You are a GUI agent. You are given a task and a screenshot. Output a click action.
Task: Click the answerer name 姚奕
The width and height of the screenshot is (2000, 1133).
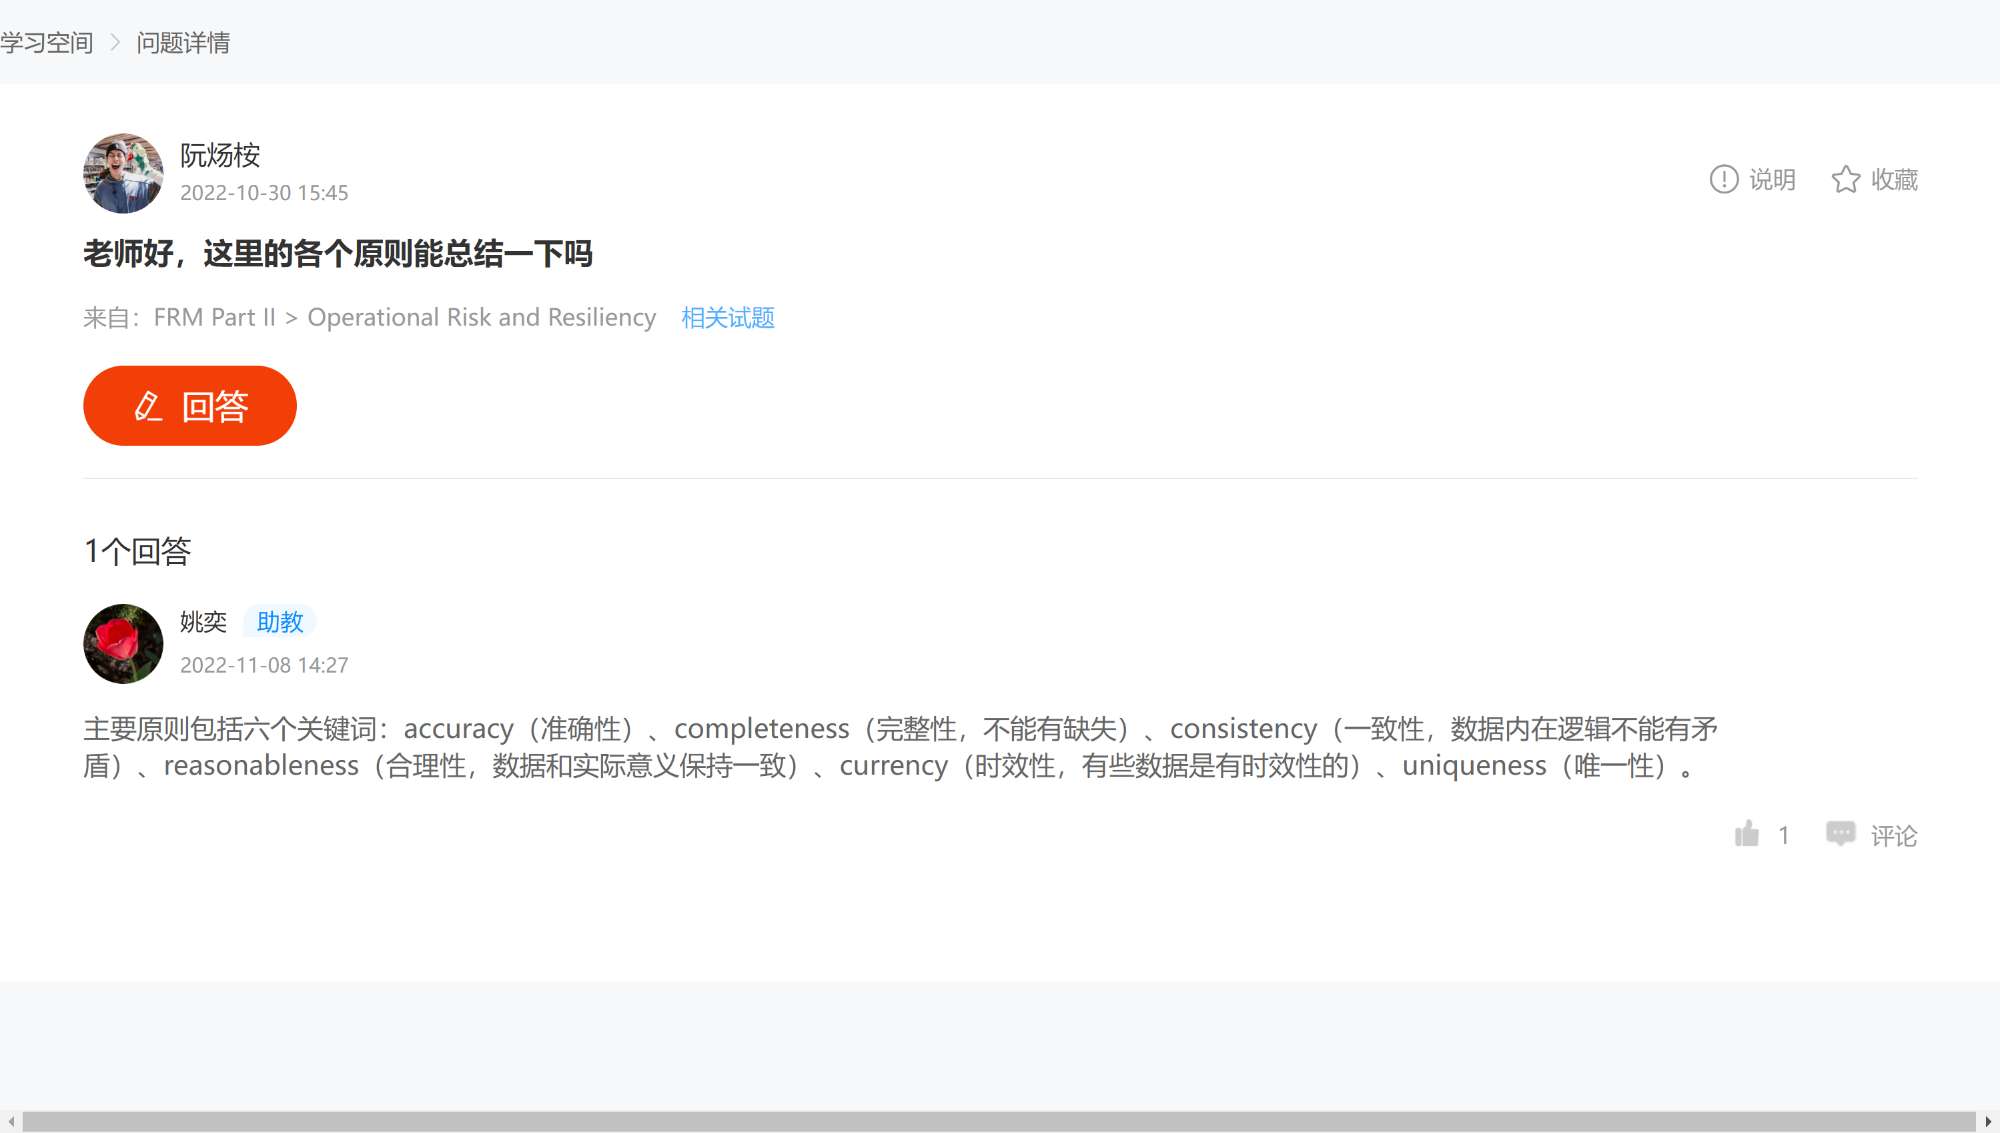[203, 622]
